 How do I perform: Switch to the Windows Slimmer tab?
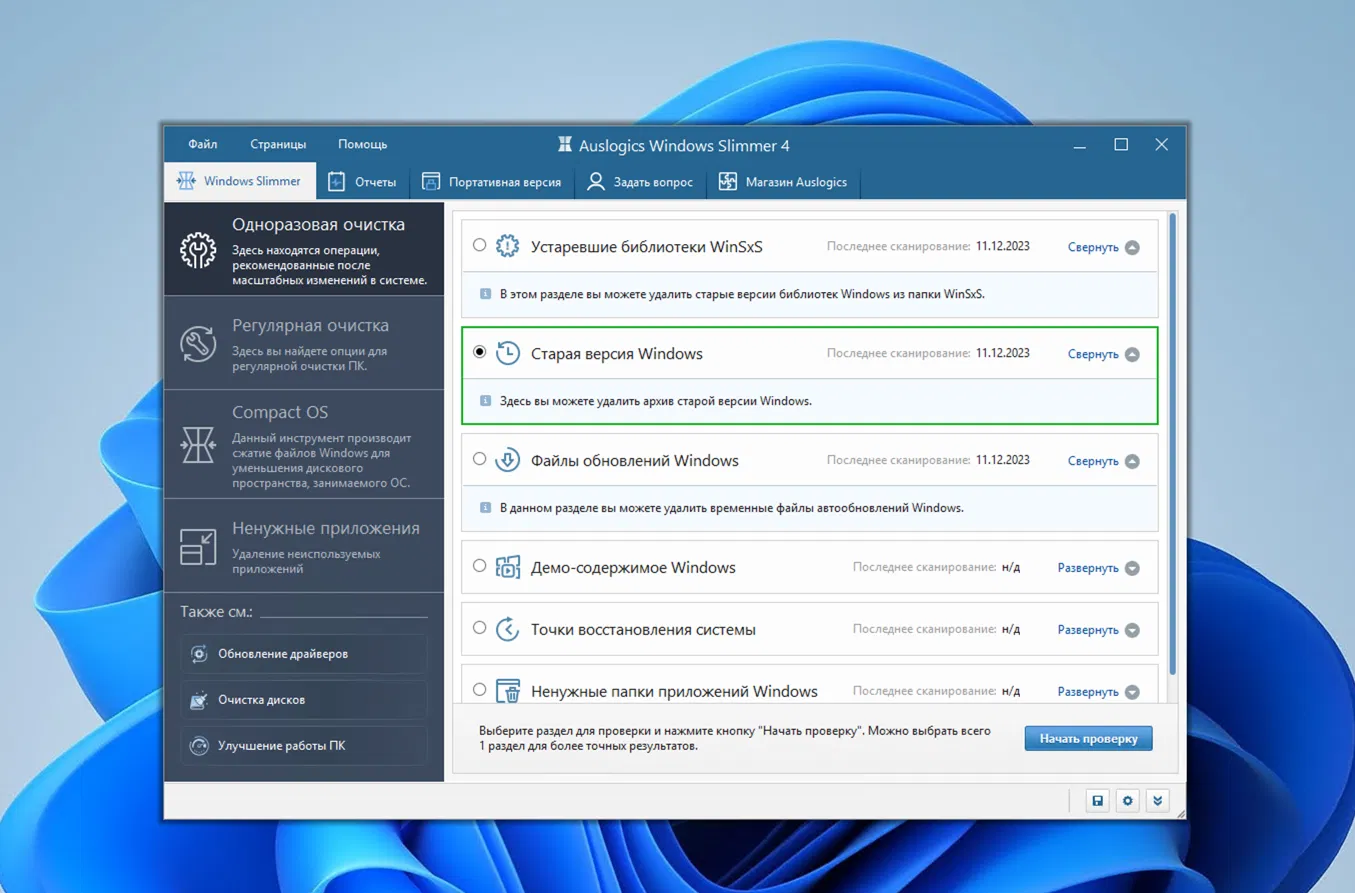(x=240, y=181)
